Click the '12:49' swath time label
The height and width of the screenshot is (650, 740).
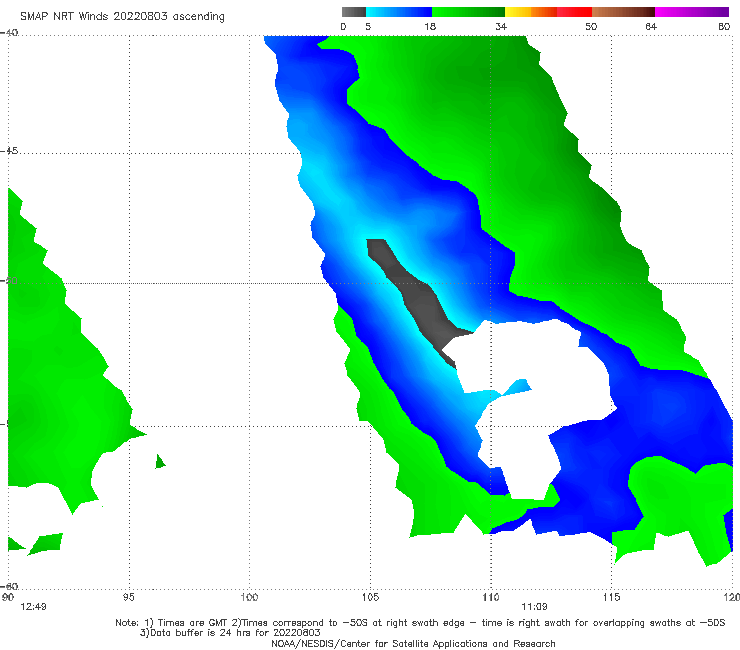[x=34, y=607]
